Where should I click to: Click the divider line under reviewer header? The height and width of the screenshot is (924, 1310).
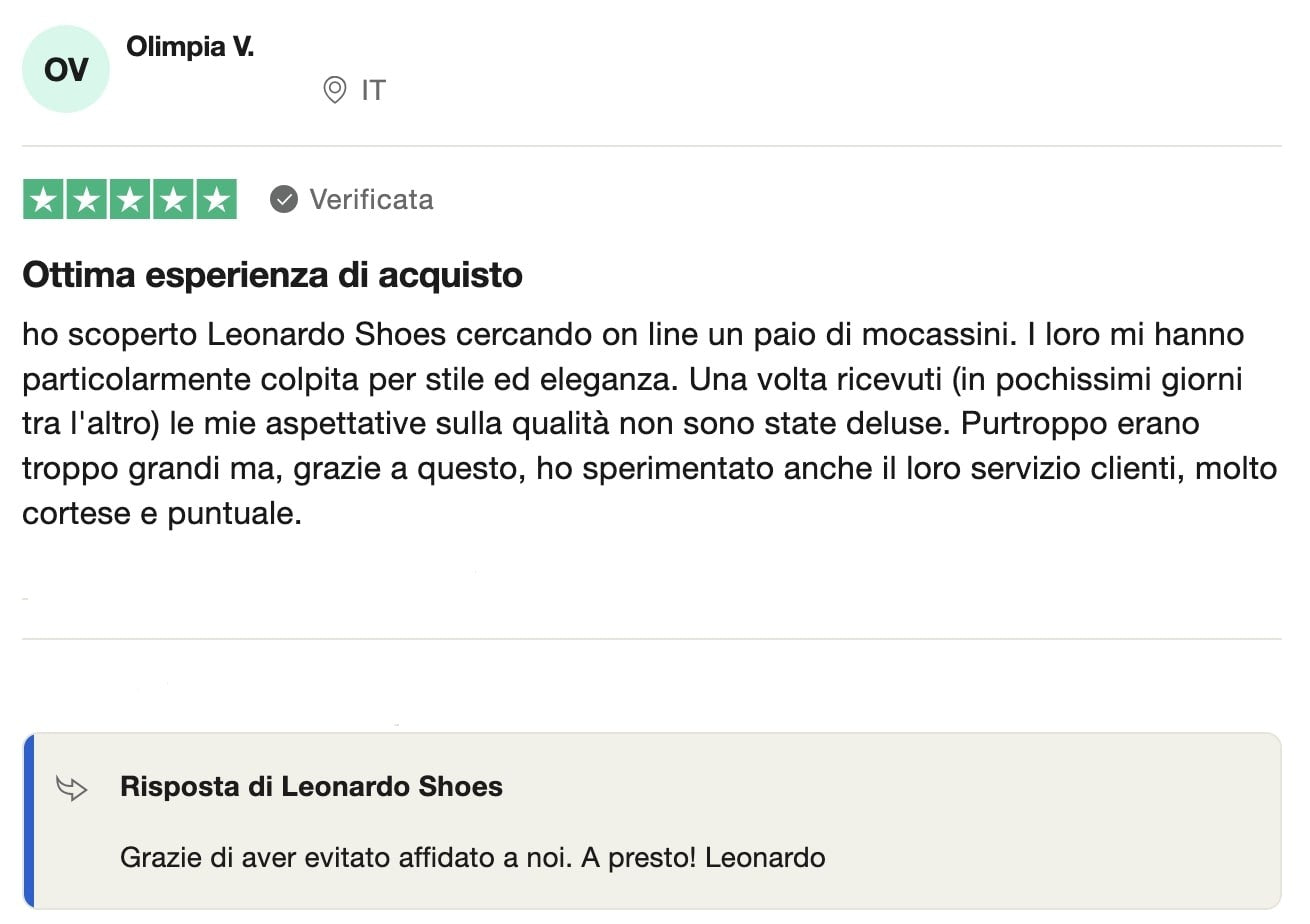pyautogui.click(x=652, y=146)
